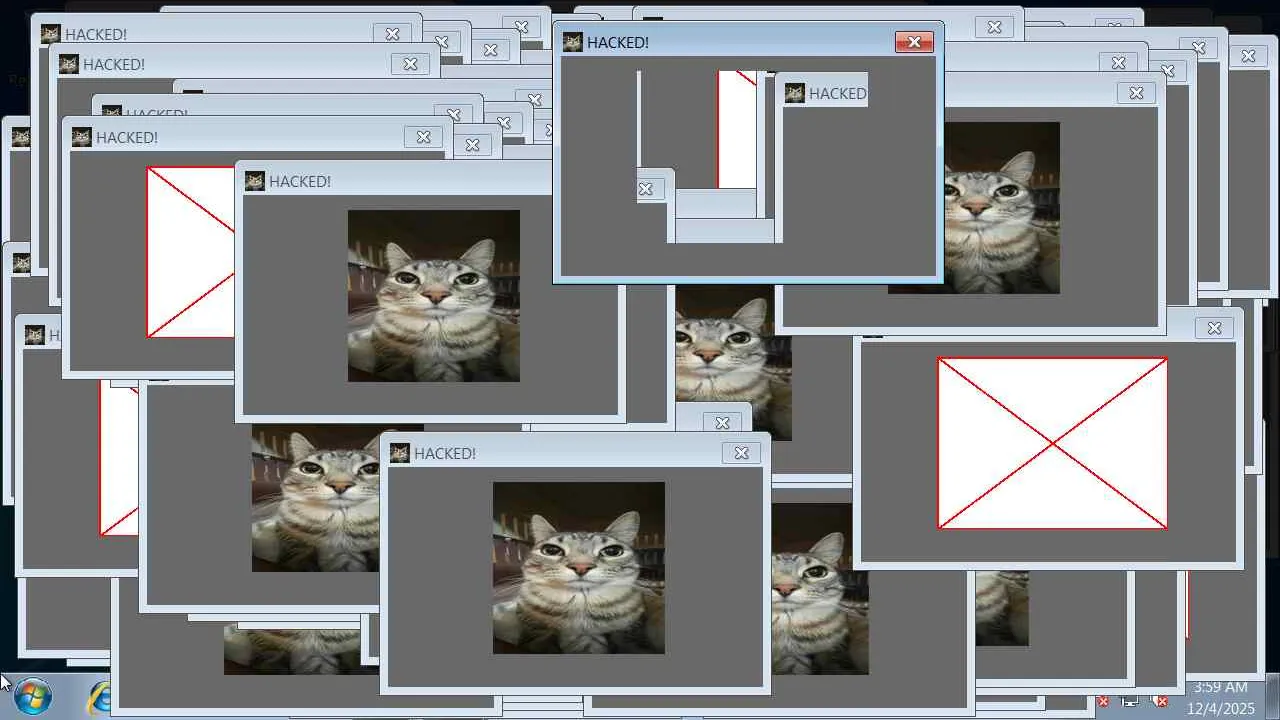
Task: Click the partly hidden cat photo right of active window
Action: coord(1002,208)
